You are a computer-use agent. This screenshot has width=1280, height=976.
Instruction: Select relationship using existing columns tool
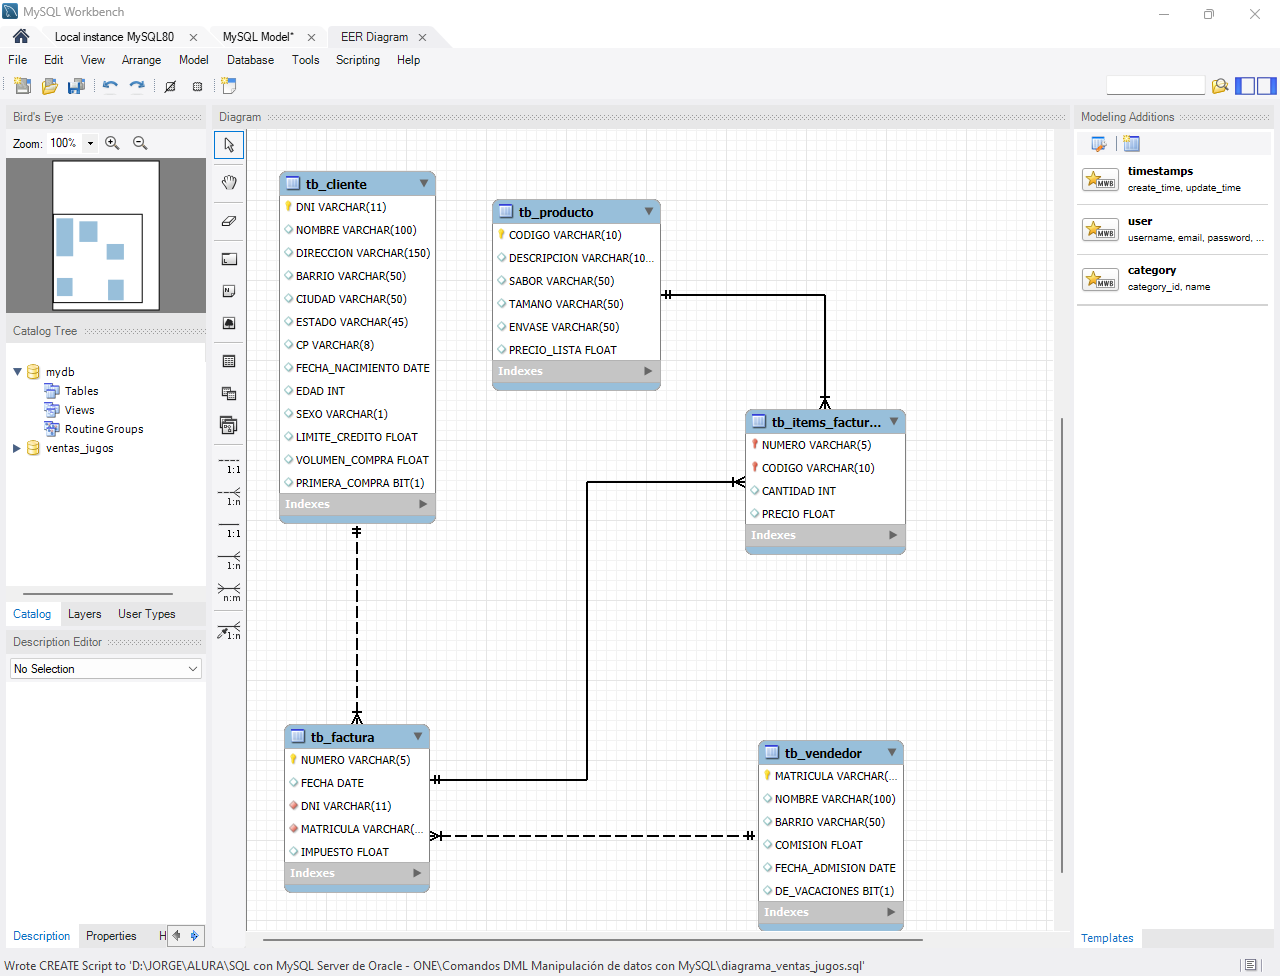point(229,631)
